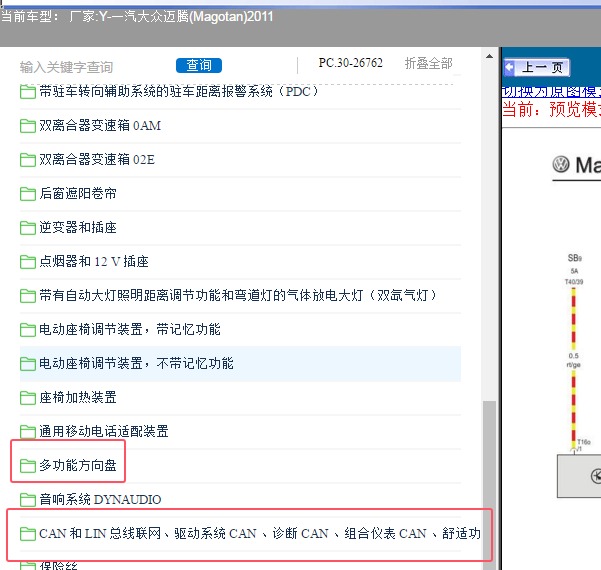Open folder icon for 通用移动电话适配装置
The image size is (601, 570).
coord(28,432)
